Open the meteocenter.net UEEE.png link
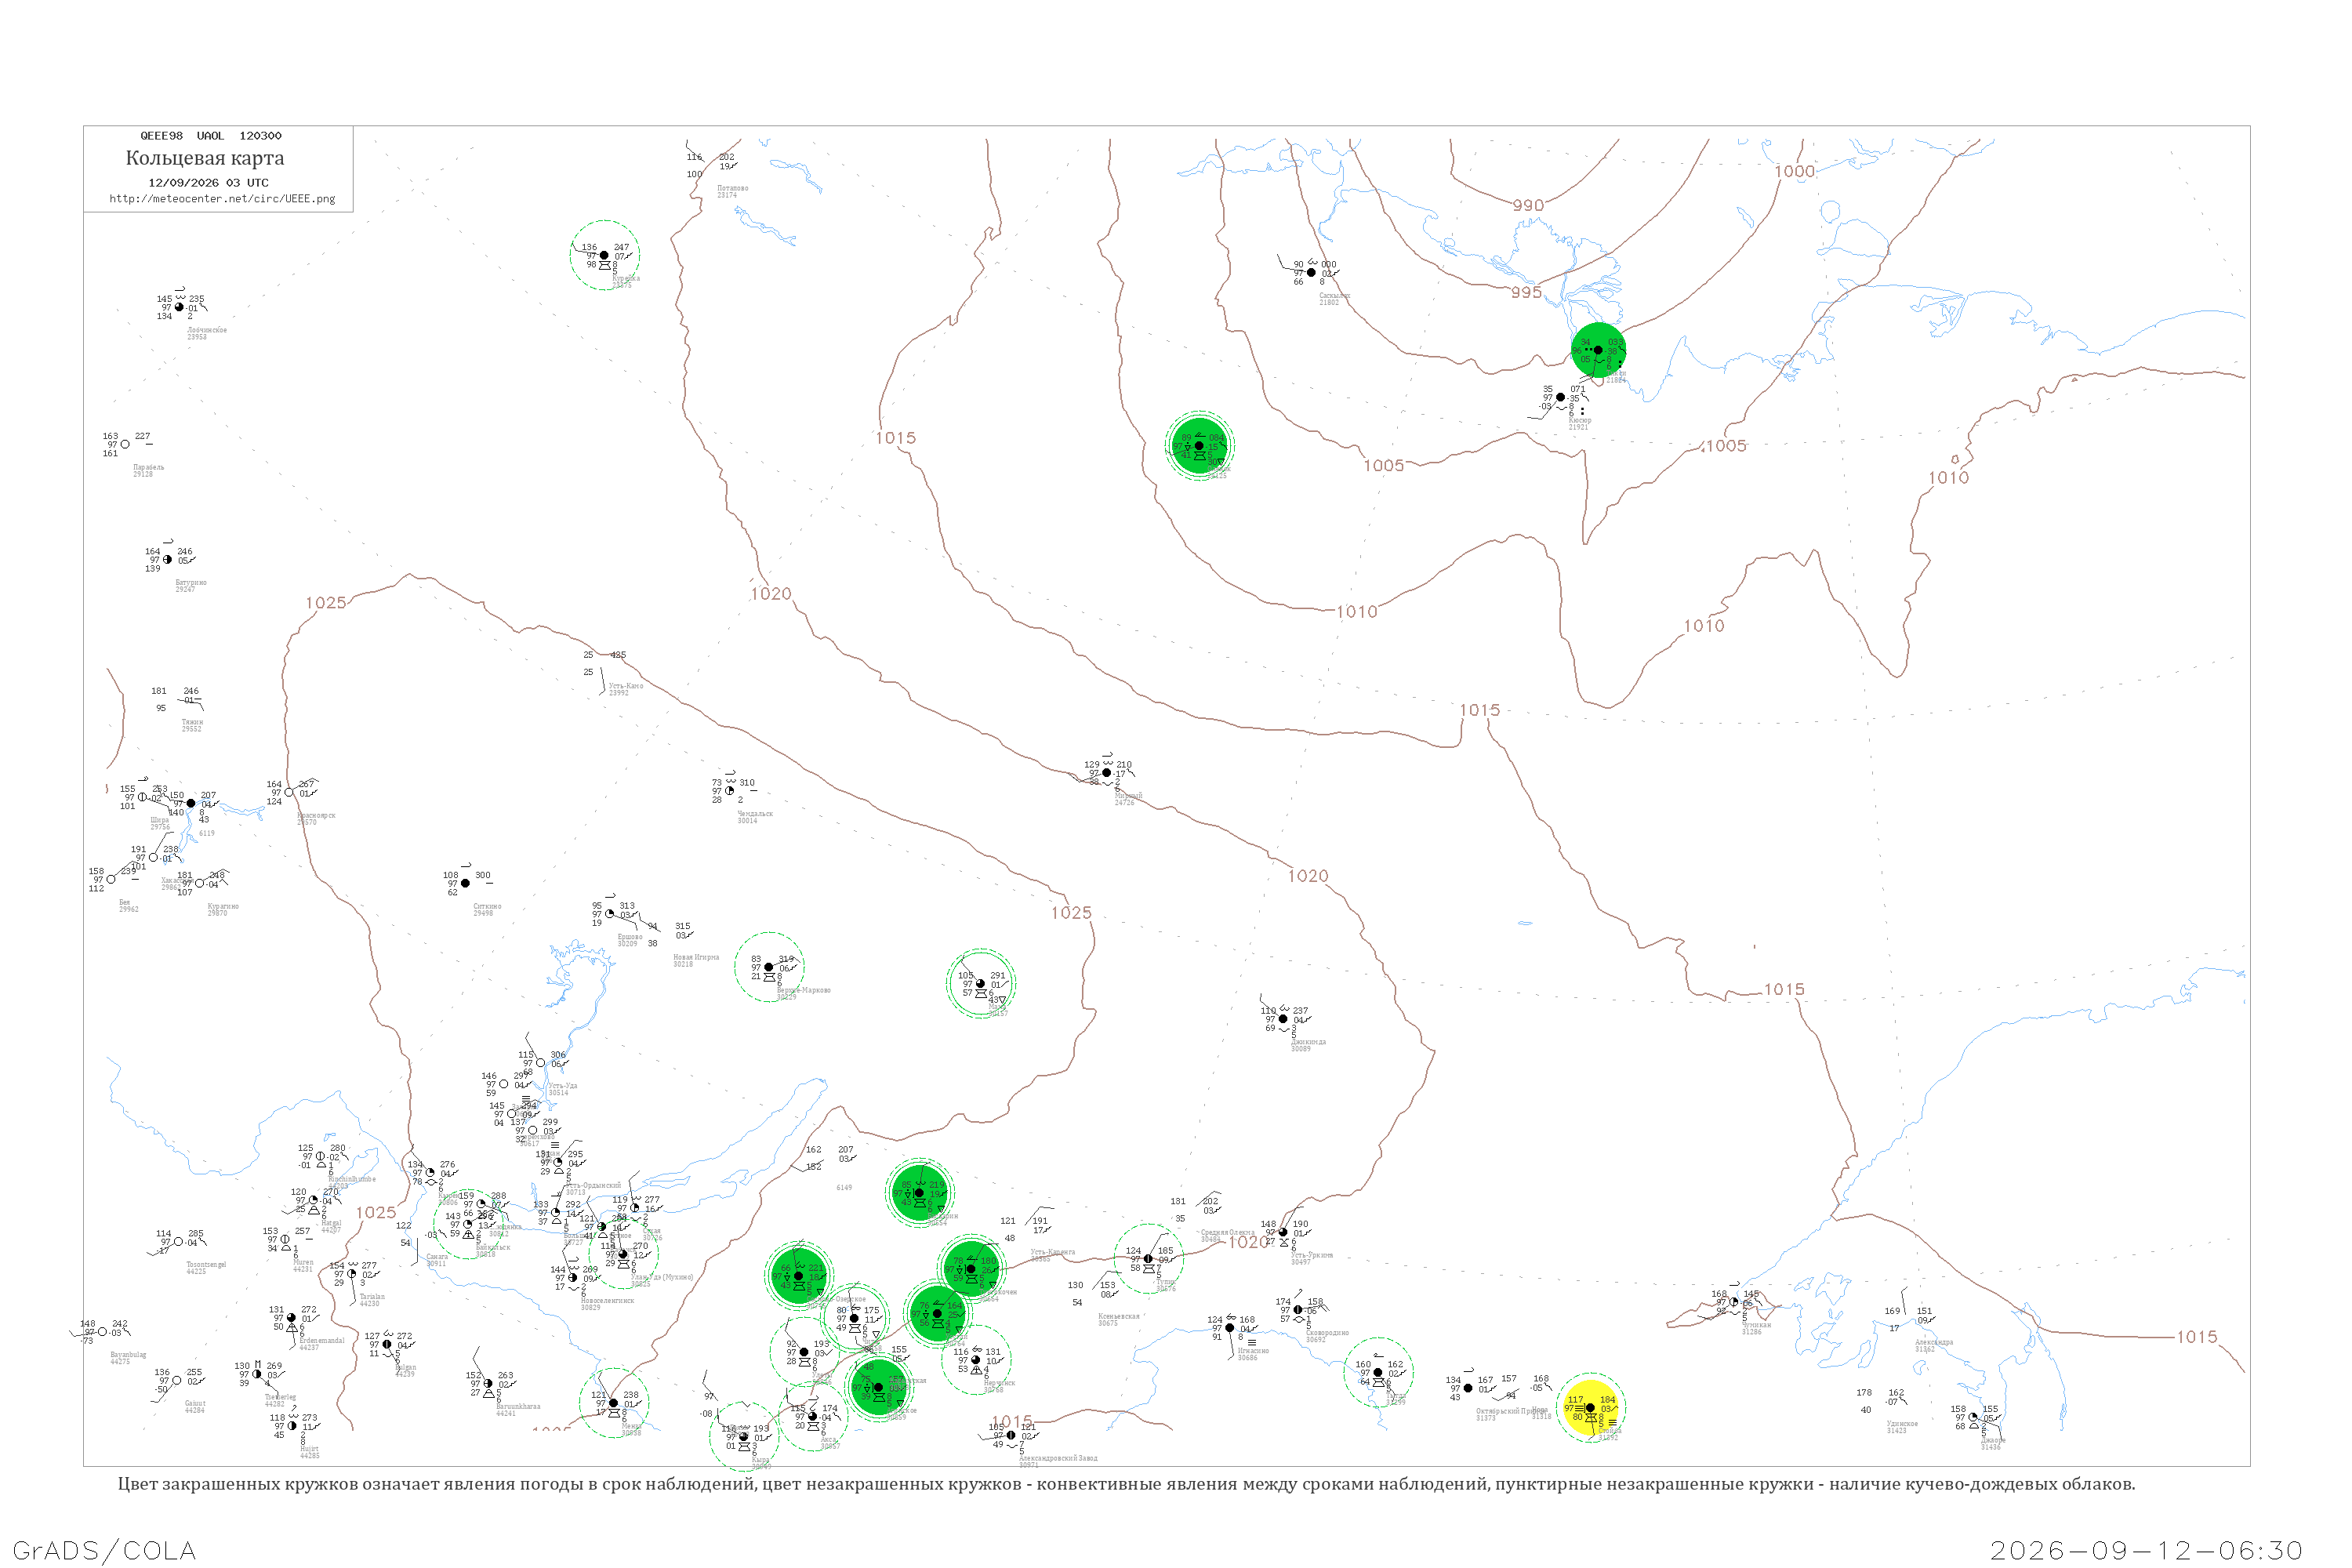The width and height of the screenshot is (2352, 1568). tap(222, 198)
